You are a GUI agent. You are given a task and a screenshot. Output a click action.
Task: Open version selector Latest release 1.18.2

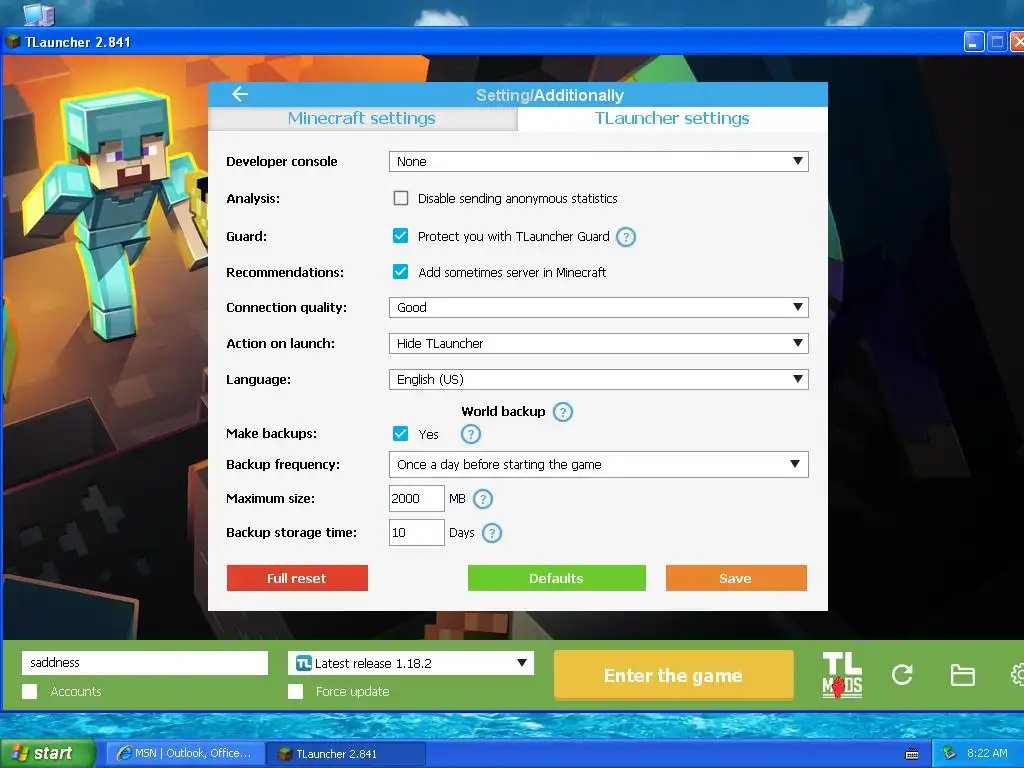tap(411, 663)
